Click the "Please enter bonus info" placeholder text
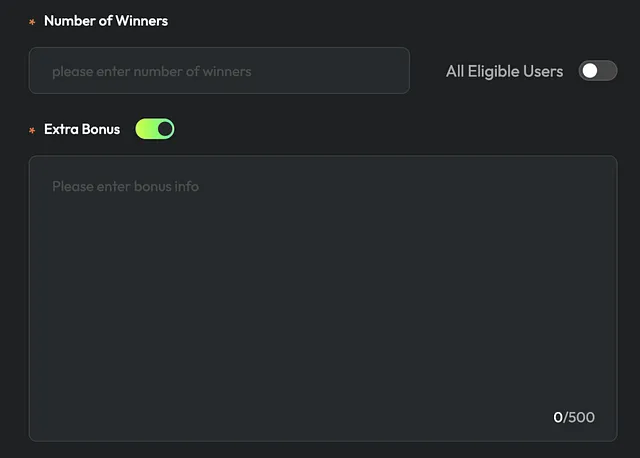 pos(125,186)
